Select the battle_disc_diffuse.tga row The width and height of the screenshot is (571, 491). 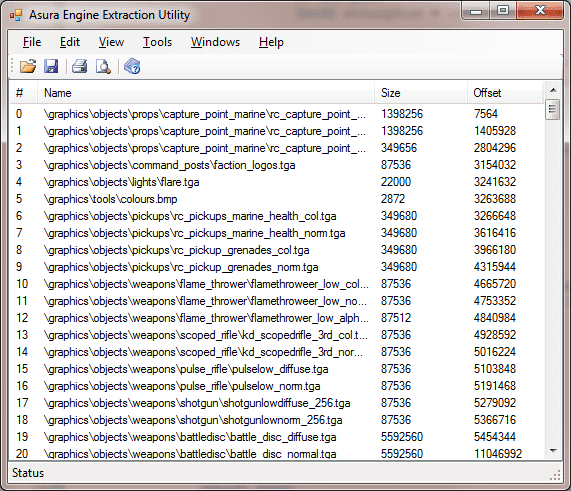coord(277,437)
